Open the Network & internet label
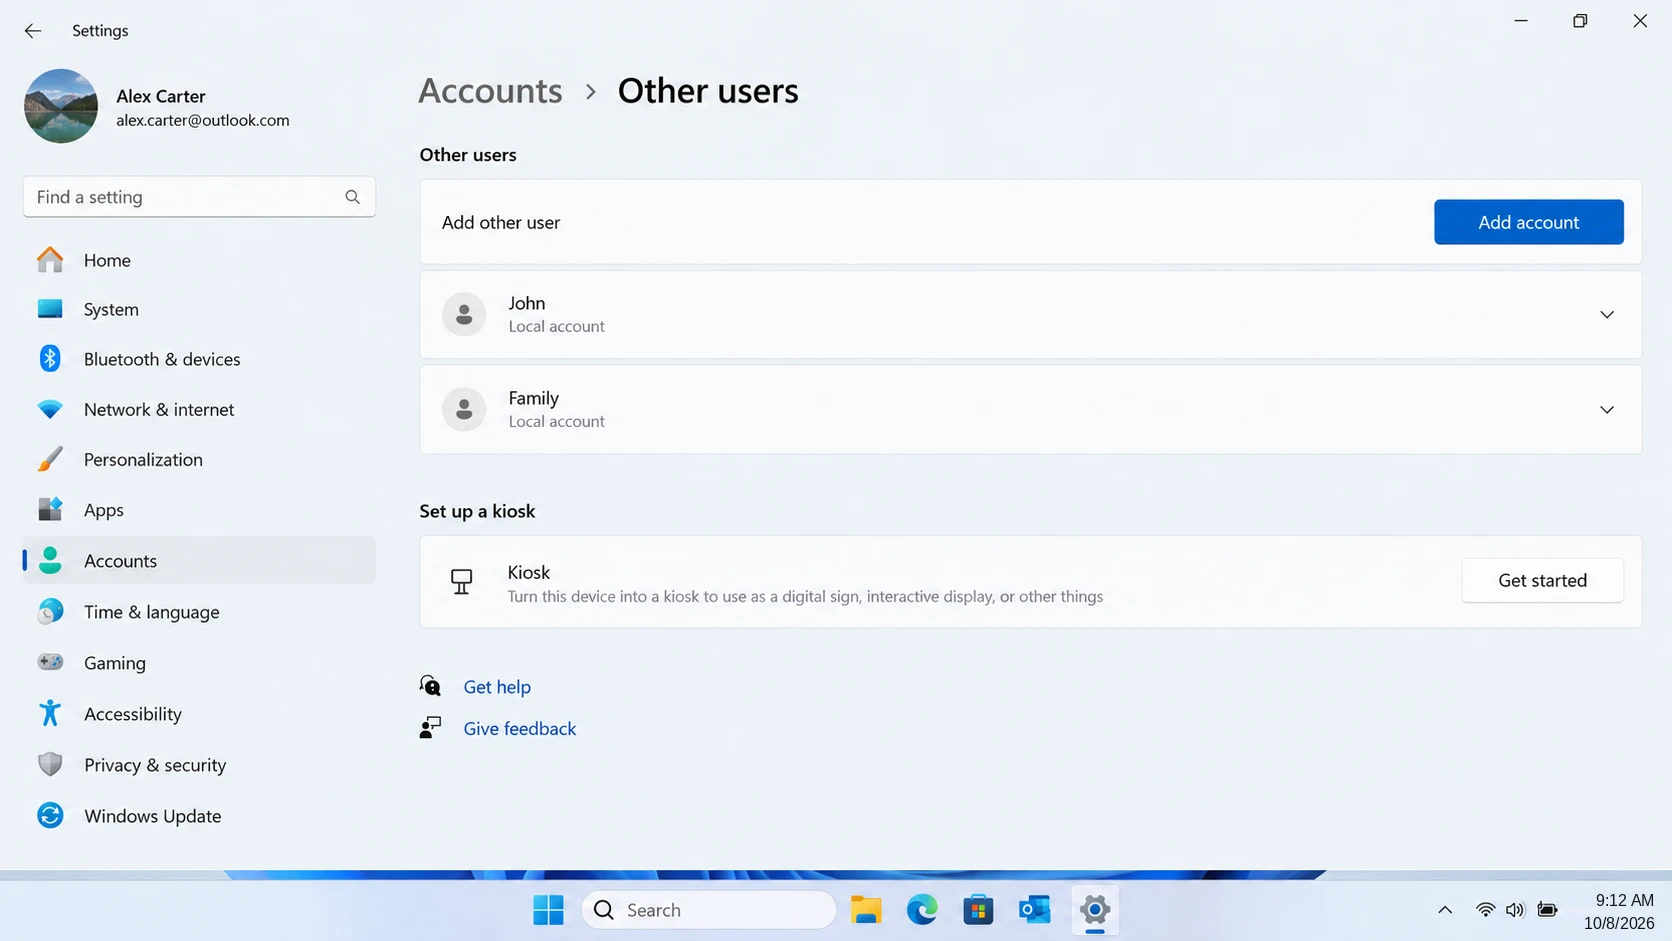Viewport: 1672px width, 941px height. point(159,409)
